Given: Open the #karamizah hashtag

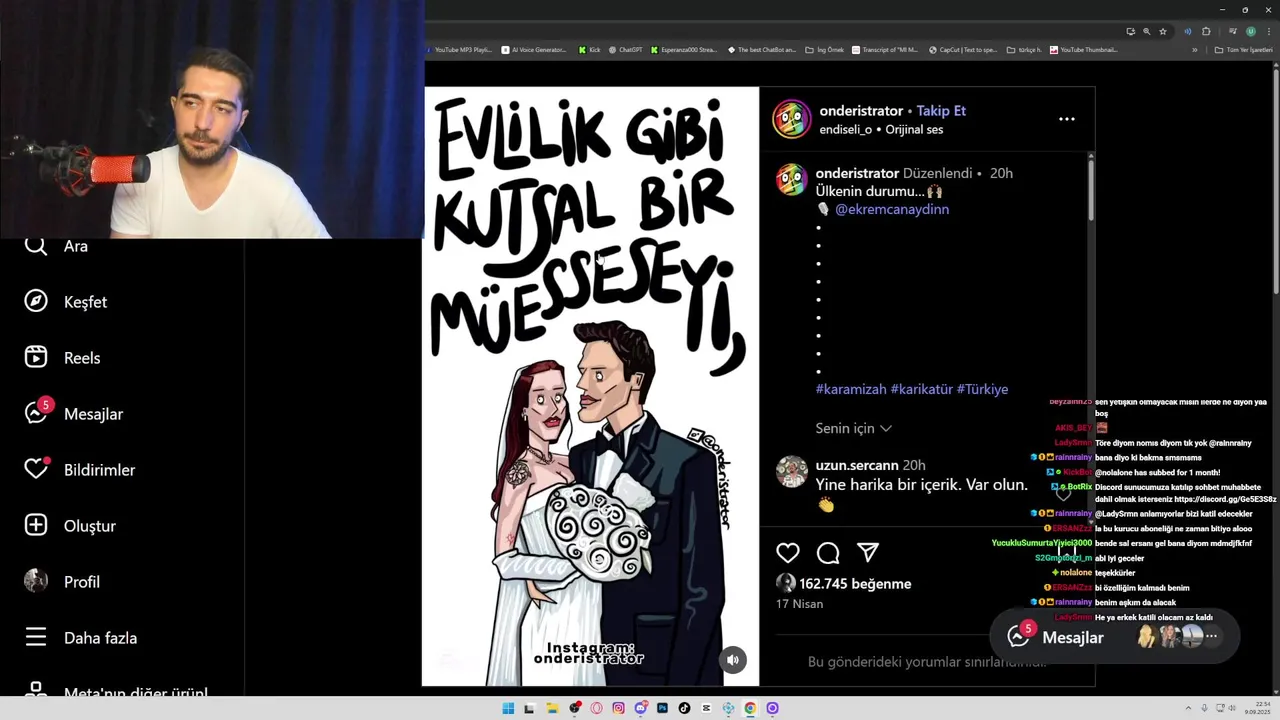Looking at the screenshot, I should tap(850, 389).
